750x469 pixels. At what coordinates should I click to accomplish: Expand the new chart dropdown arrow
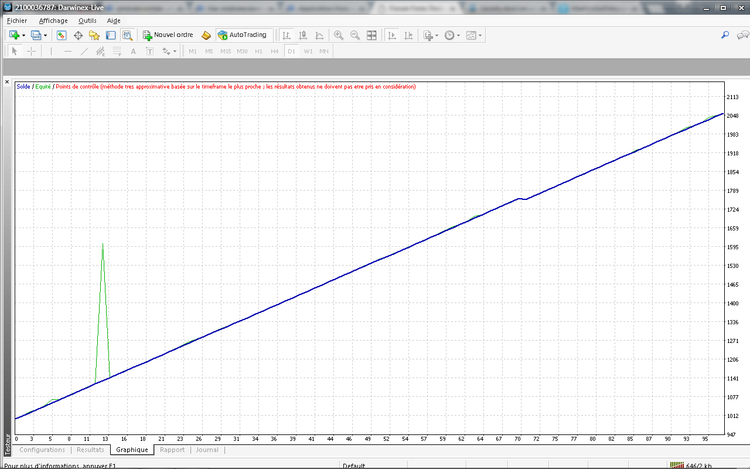23,35
